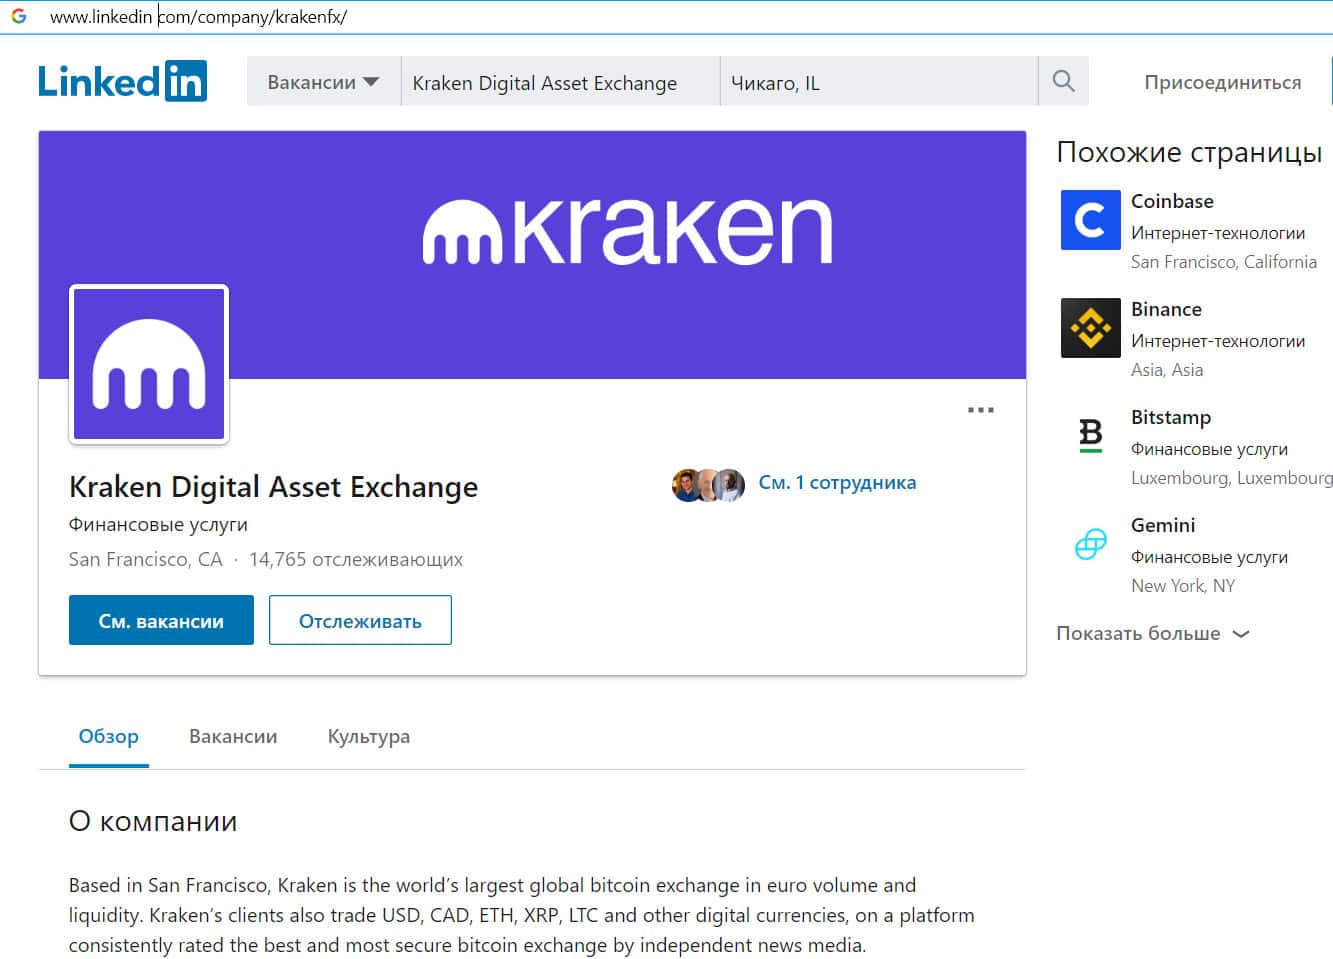Click the Gemini logo icon
The height and width of the screenshot is (959, 1333).
[x=1090, y=543]
